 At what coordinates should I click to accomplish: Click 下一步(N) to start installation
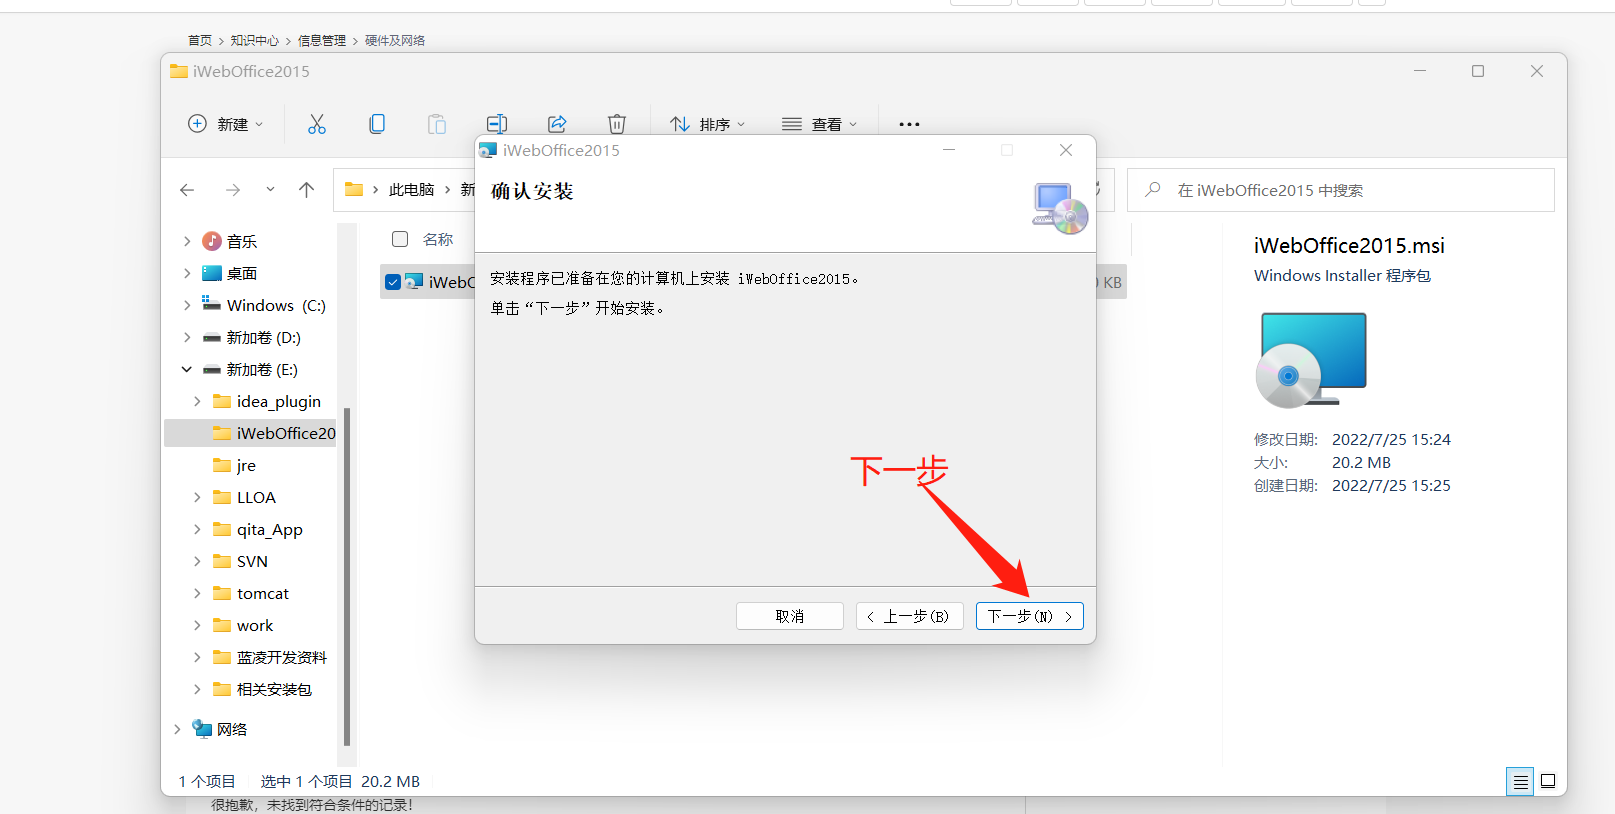pos(1029,616)
